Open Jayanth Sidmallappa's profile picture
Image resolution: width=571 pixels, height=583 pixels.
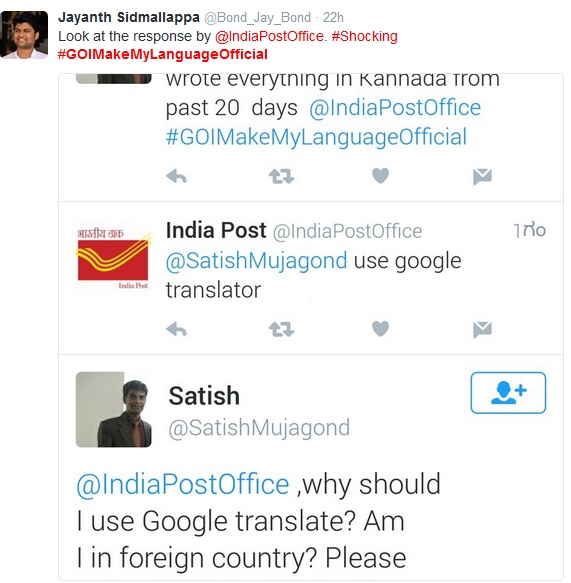tap(24, 35)
